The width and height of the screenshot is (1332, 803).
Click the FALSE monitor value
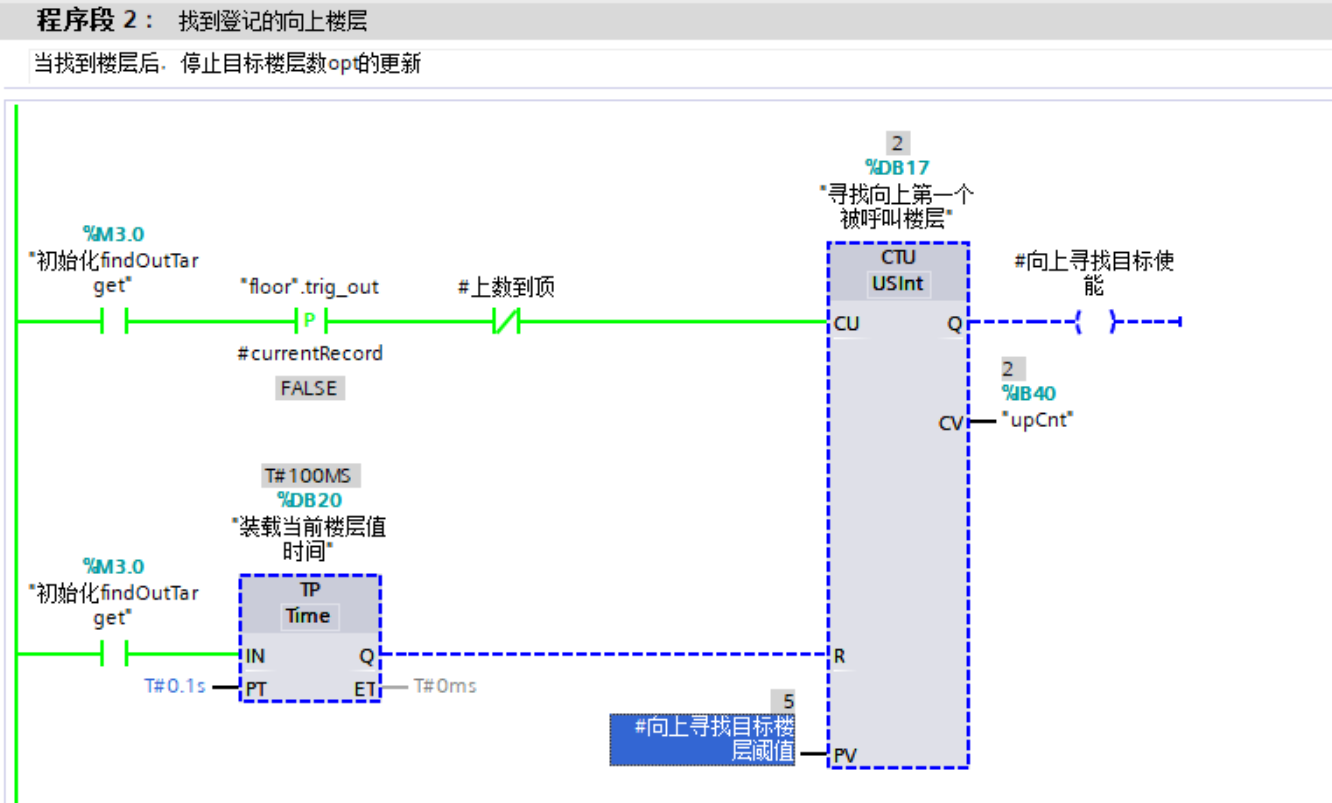tap(309, 388)
